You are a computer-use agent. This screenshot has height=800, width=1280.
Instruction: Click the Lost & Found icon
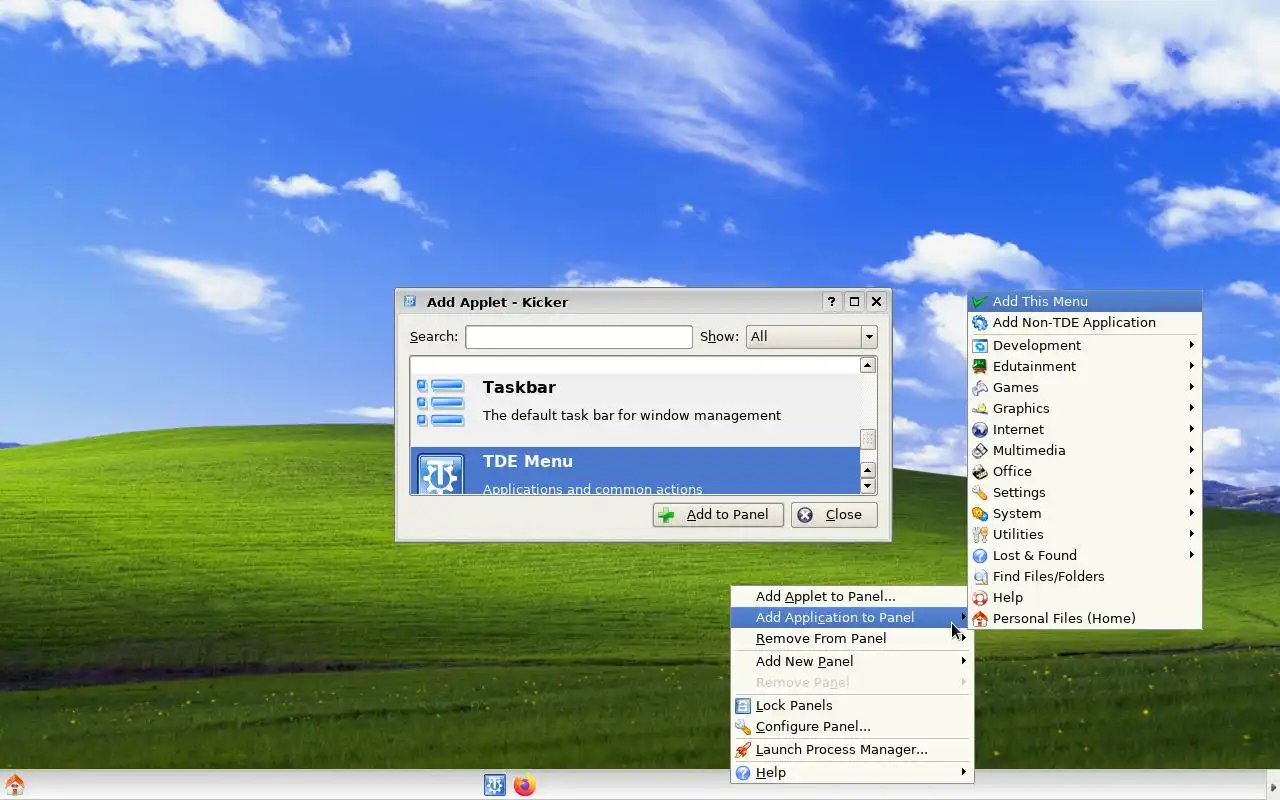tap(980, 556)
